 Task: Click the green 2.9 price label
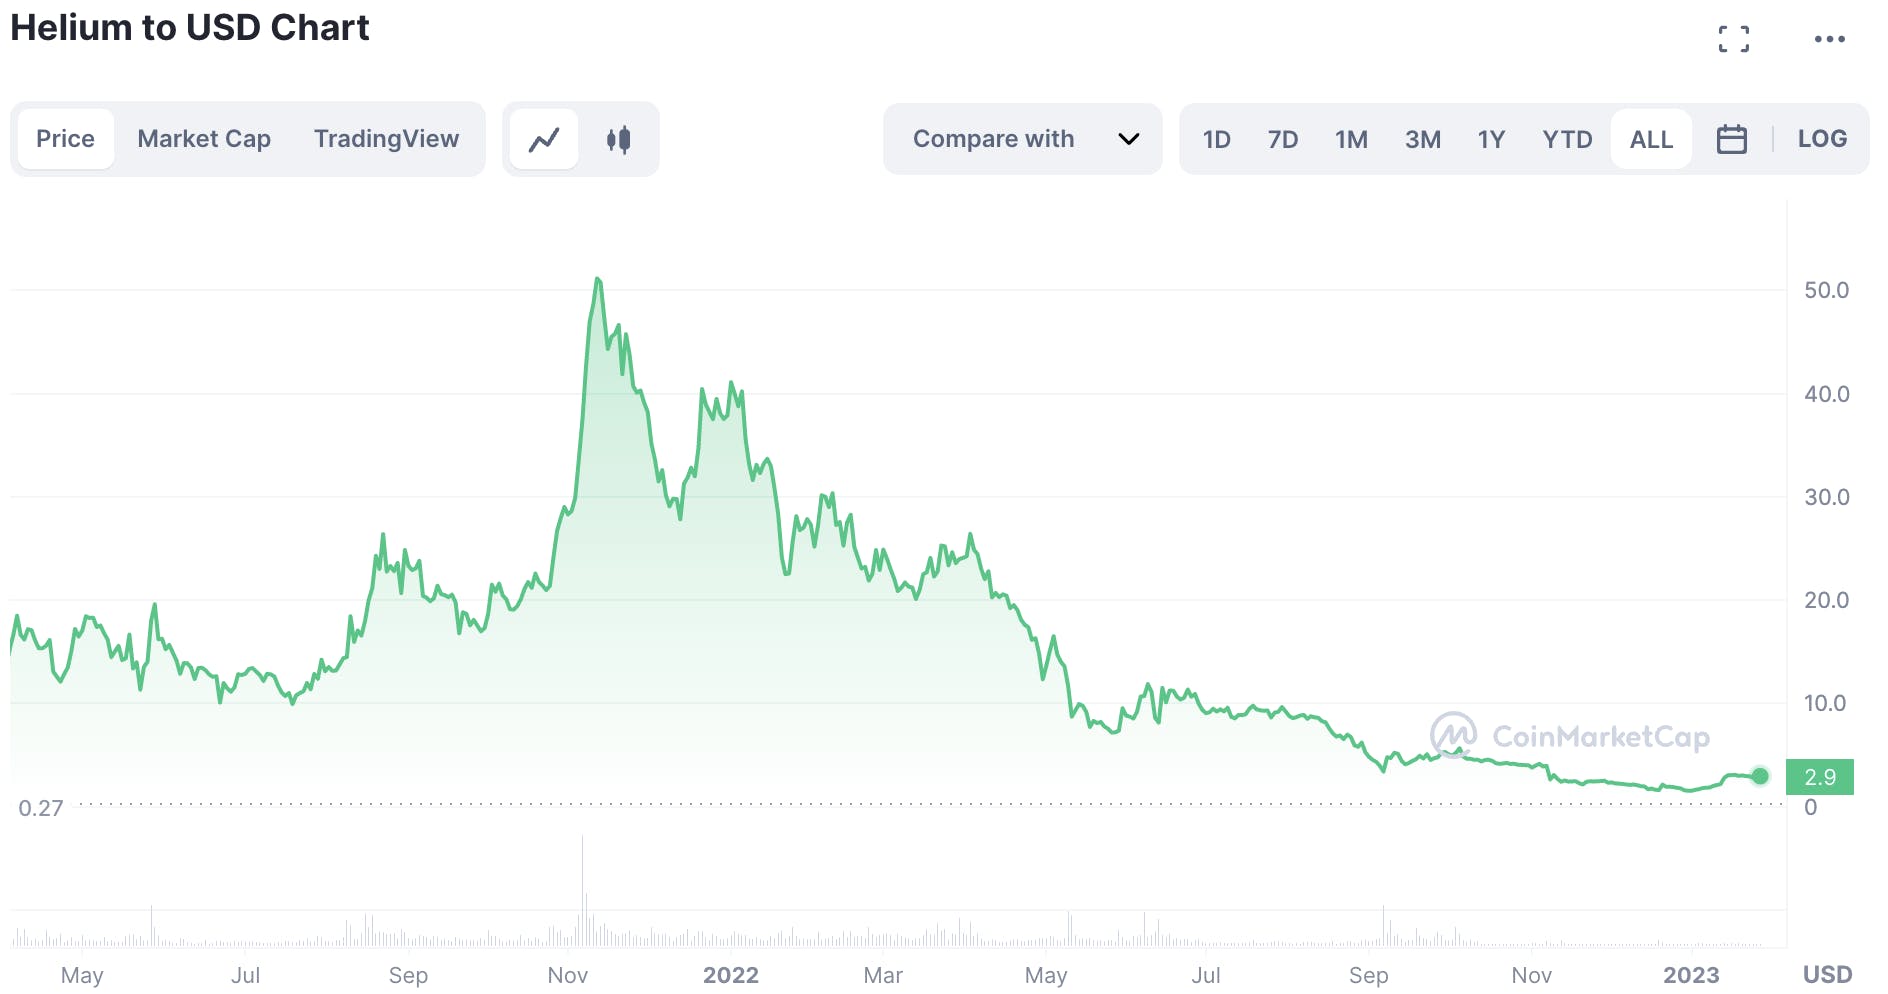(1819, 777)
